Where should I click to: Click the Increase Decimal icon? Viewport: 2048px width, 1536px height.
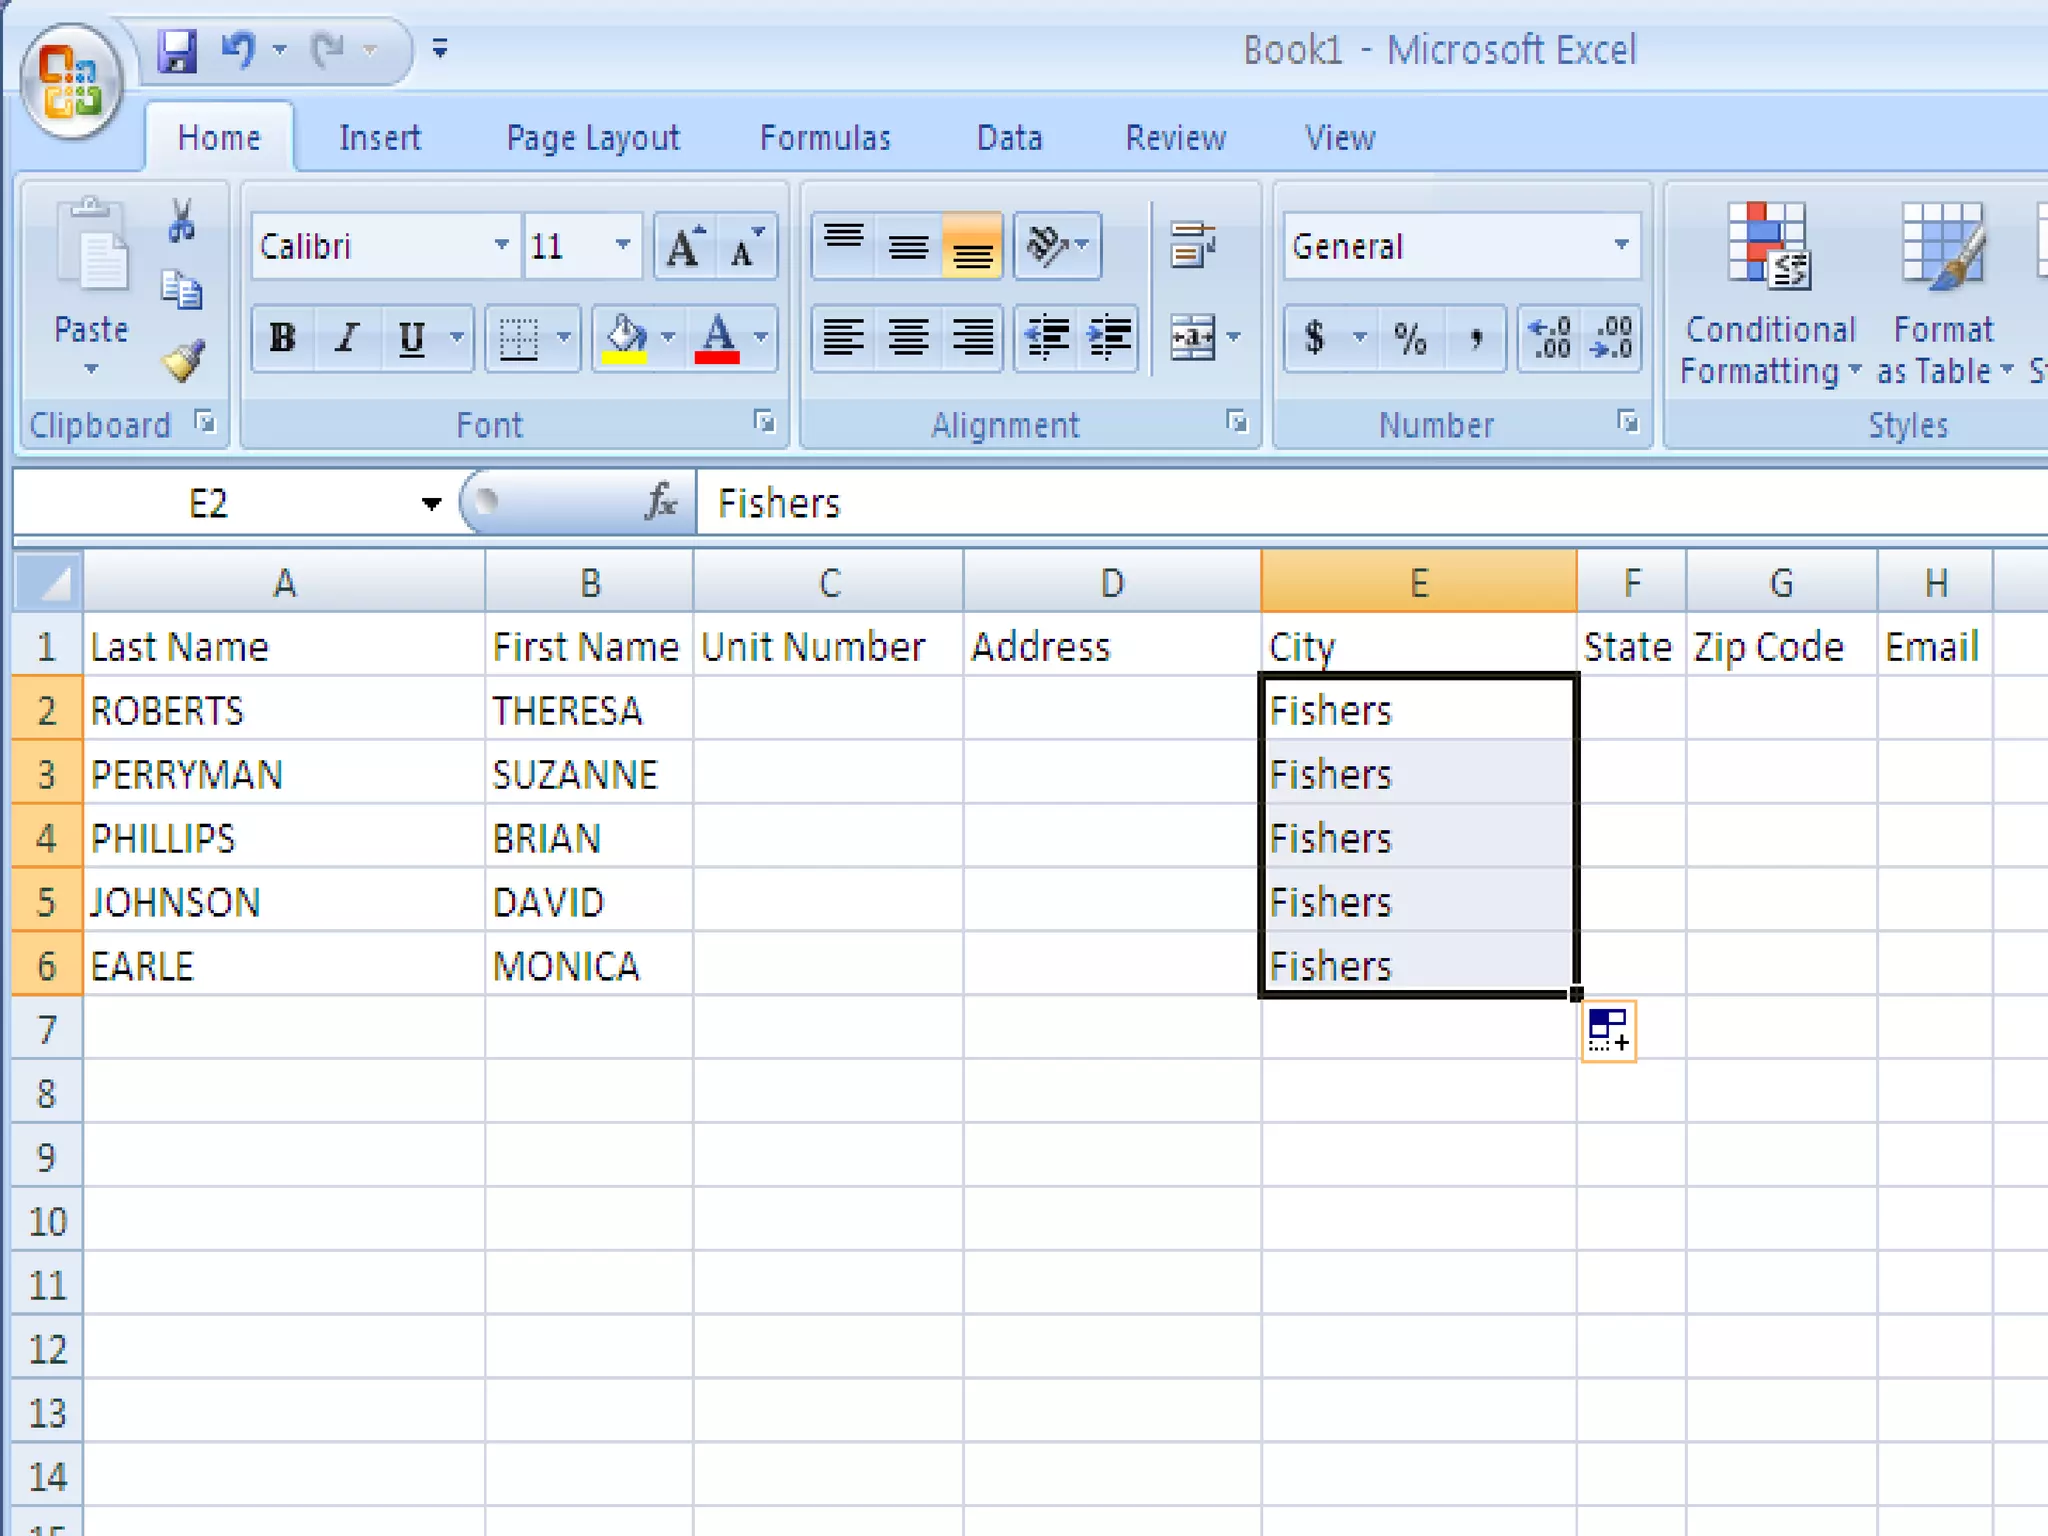(1550, 338)
